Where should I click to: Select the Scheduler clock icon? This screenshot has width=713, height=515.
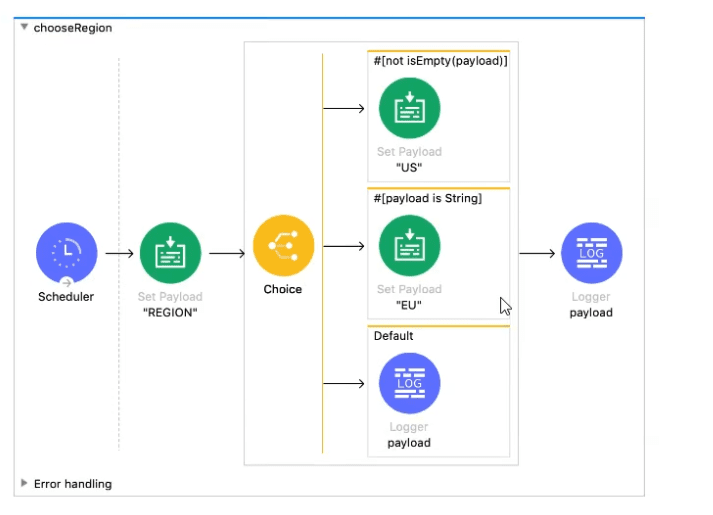coord(66,252)
